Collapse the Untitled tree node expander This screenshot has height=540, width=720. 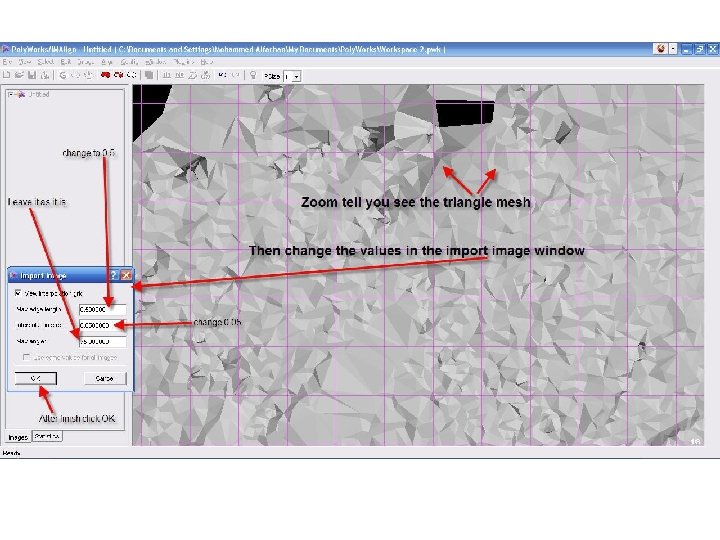pos(10,94)
